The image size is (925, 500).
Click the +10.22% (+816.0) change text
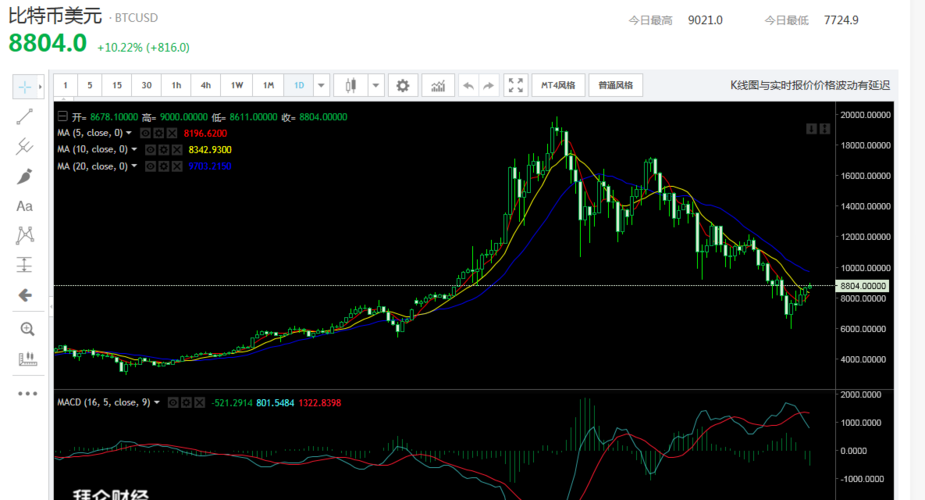pos(143,48)
